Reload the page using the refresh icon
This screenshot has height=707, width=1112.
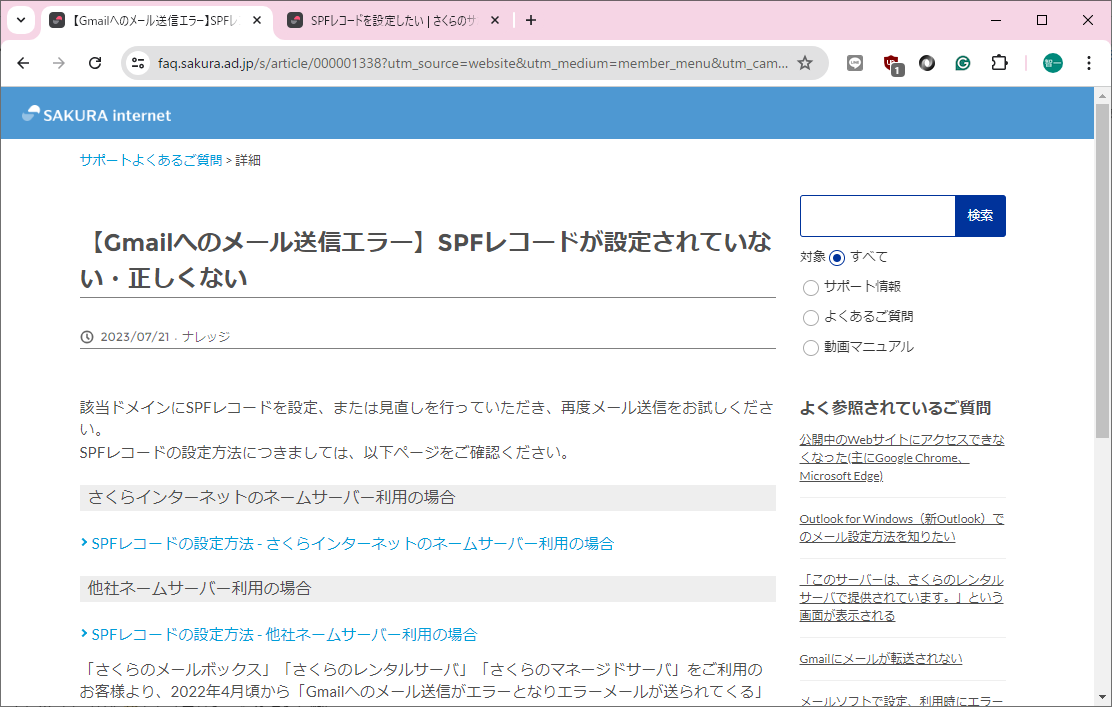pos(95,63)
